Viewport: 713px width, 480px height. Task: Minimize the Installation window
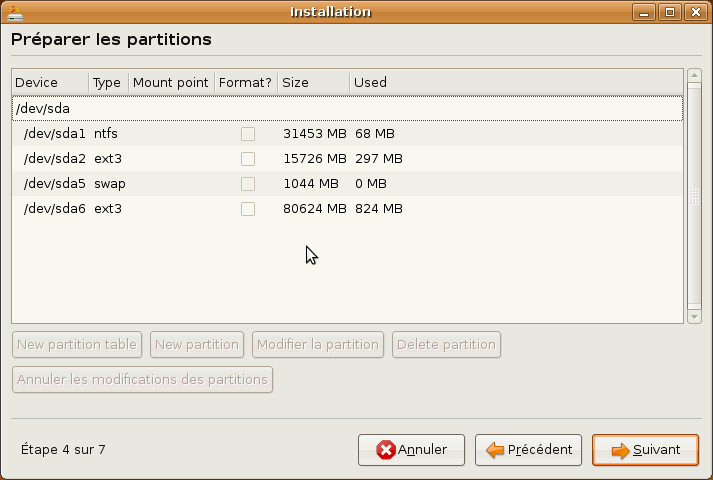point(644,12)
